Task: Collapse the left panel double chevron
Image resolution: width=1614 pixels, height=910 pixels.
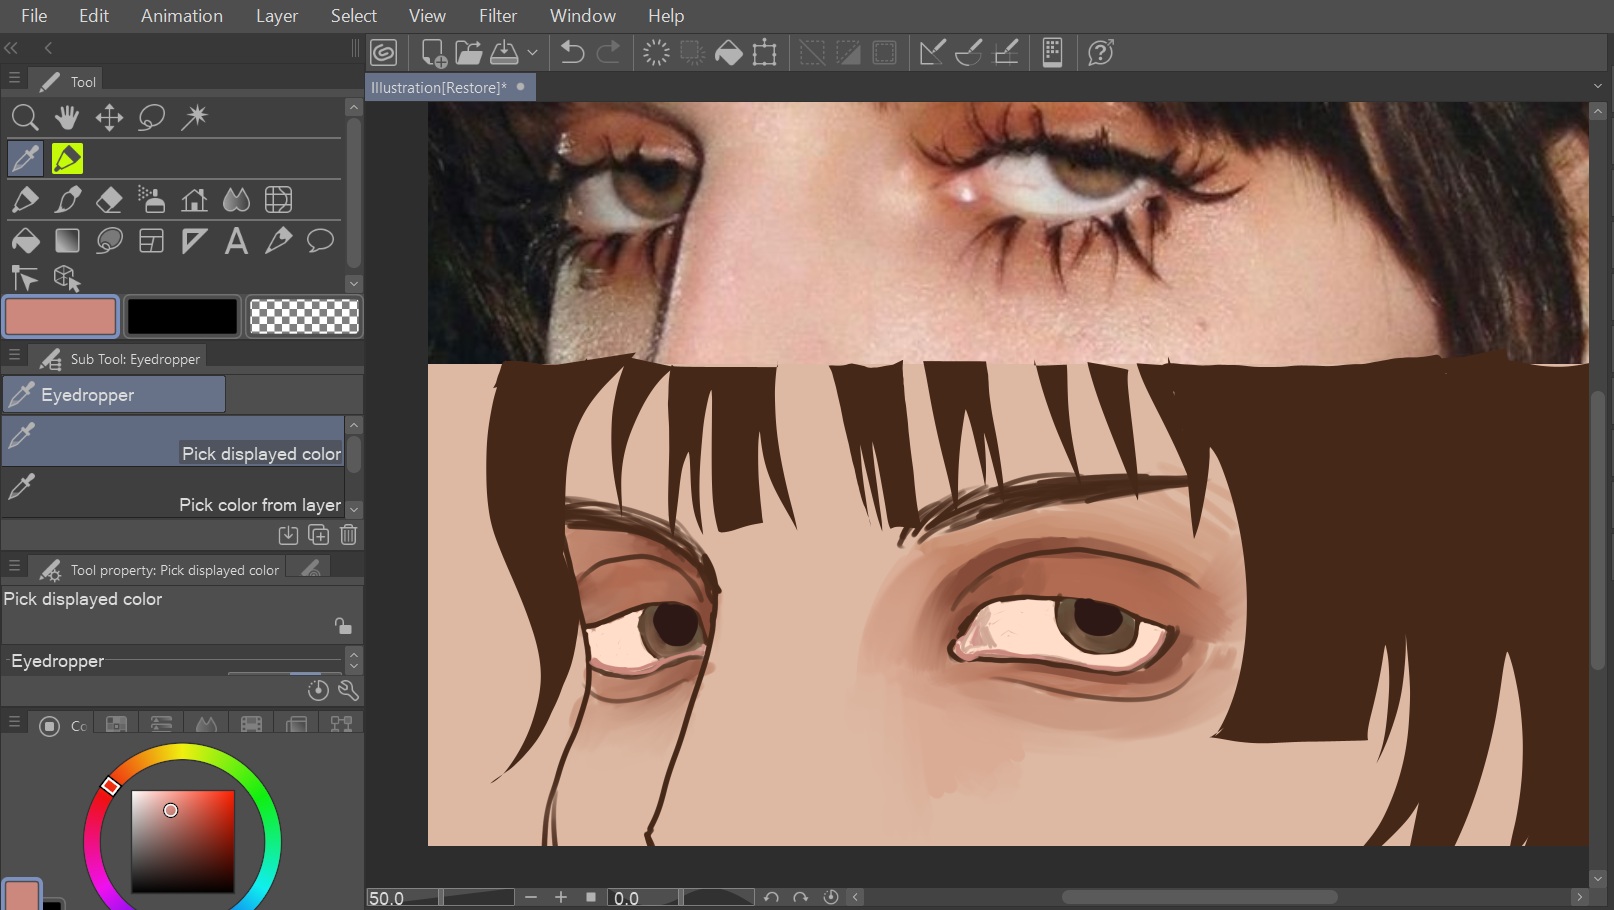Action: pyautogui.click(x=12, y=48)
